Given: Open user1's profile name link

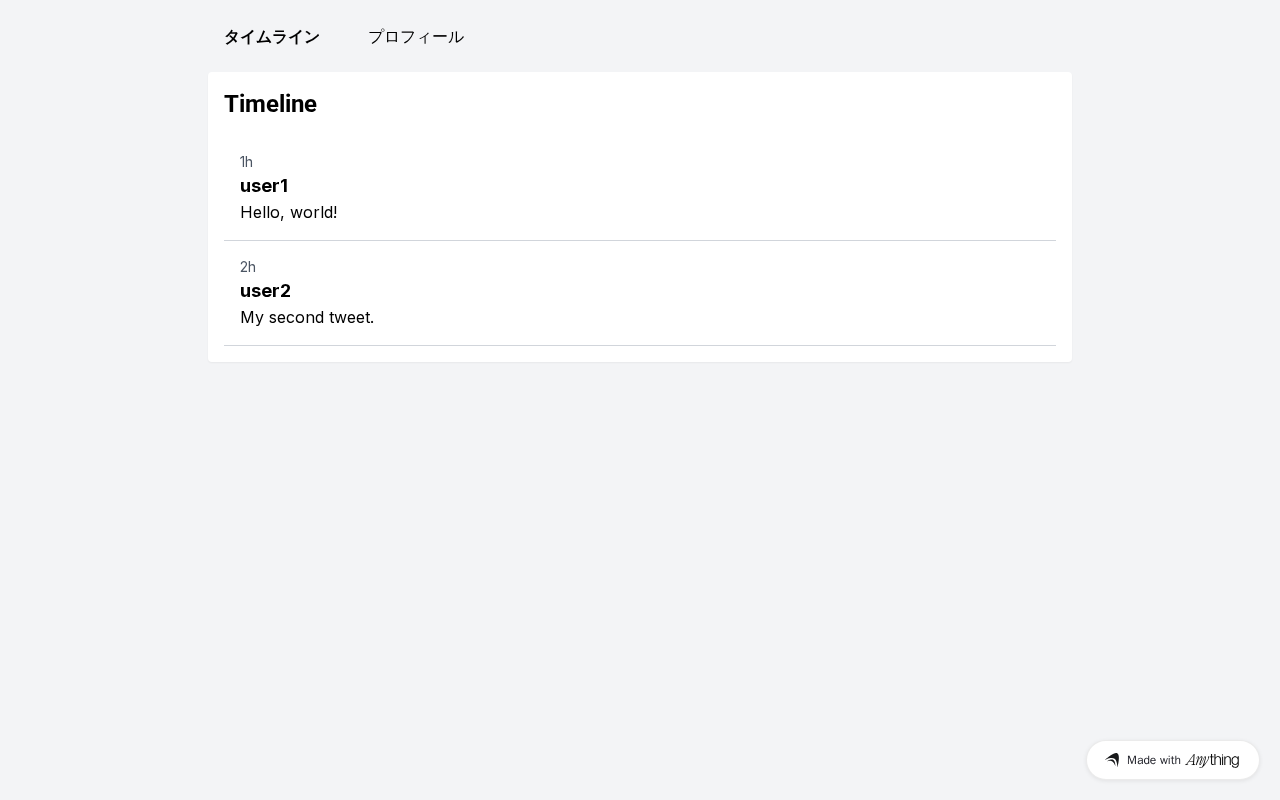Looking at the screenshot, I should point(264,186).
